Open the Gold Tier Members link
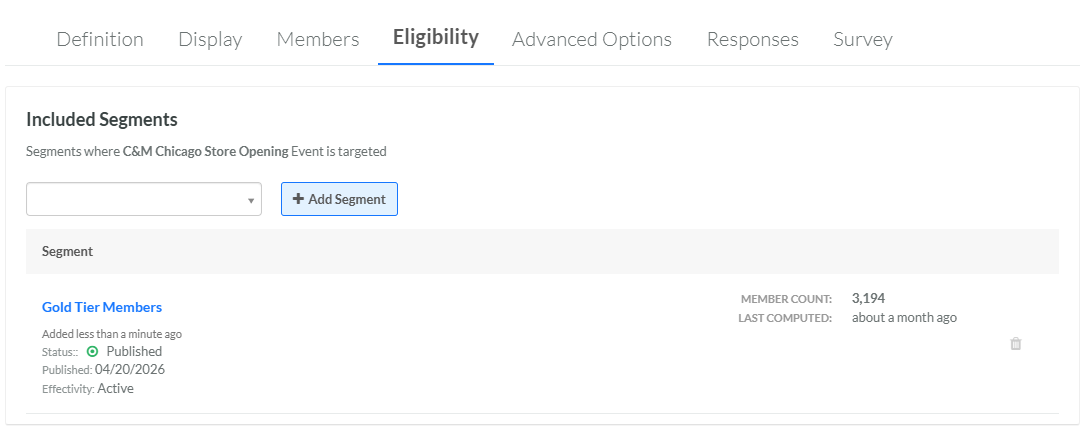 click(x=102, y=307)
